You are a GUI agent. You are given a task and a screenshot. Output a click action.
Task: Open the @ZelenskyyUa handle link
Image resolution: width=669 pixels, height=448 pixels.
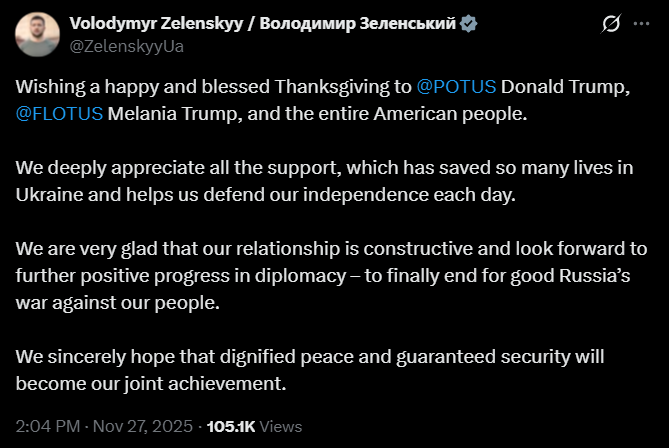point(126,45)
